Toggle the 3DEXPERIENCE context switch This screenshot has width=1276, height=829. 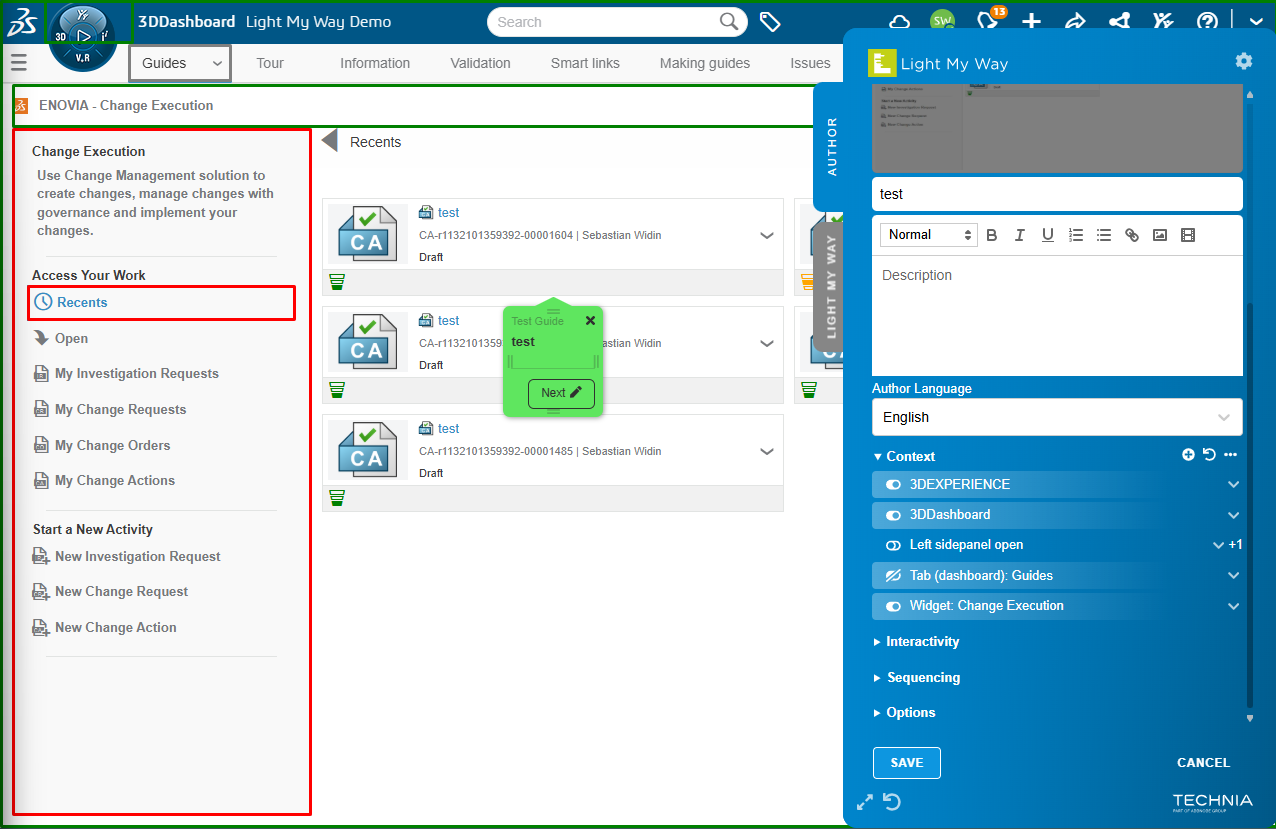click(894, 485)
